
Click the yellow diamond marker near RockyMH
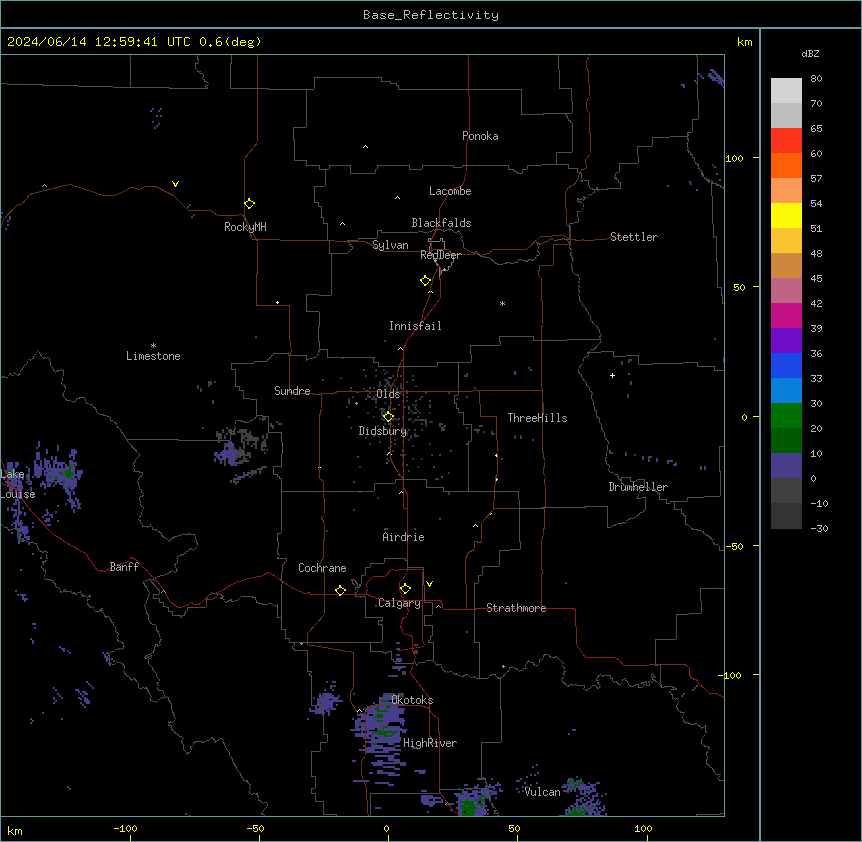[x=249, y=203]
